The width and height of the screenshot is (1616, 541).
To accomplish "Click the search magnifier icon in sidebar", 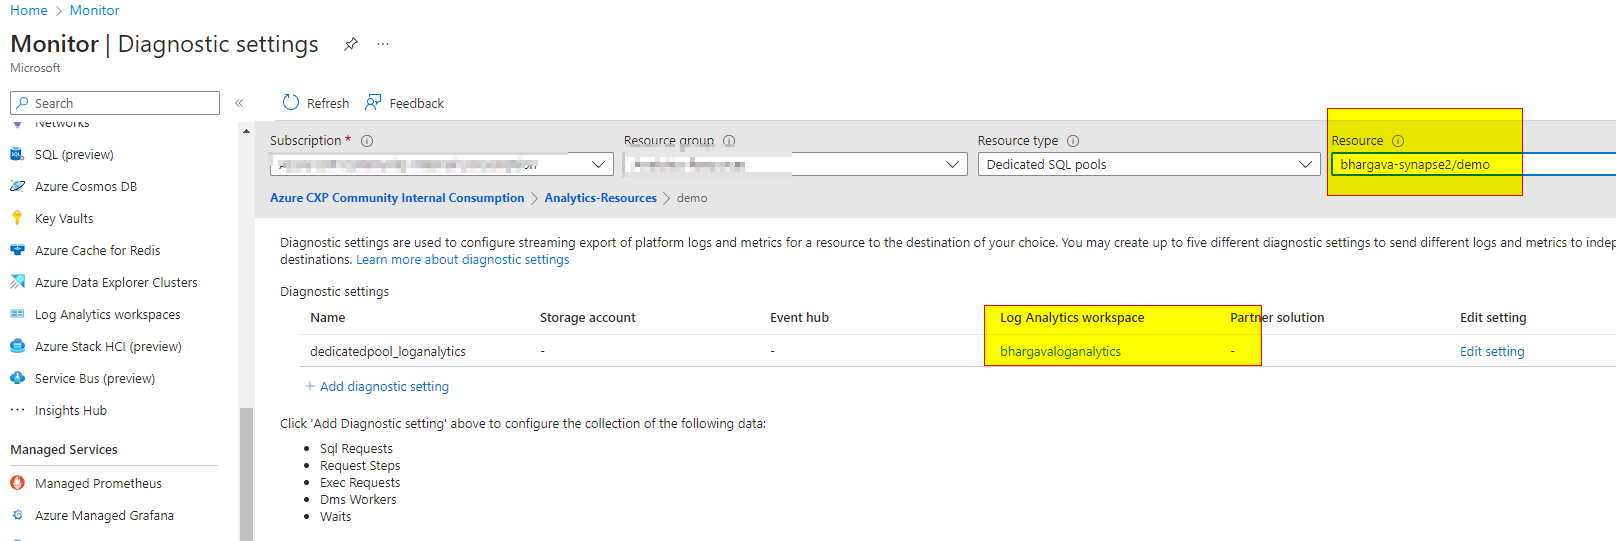I will [23, 103].
